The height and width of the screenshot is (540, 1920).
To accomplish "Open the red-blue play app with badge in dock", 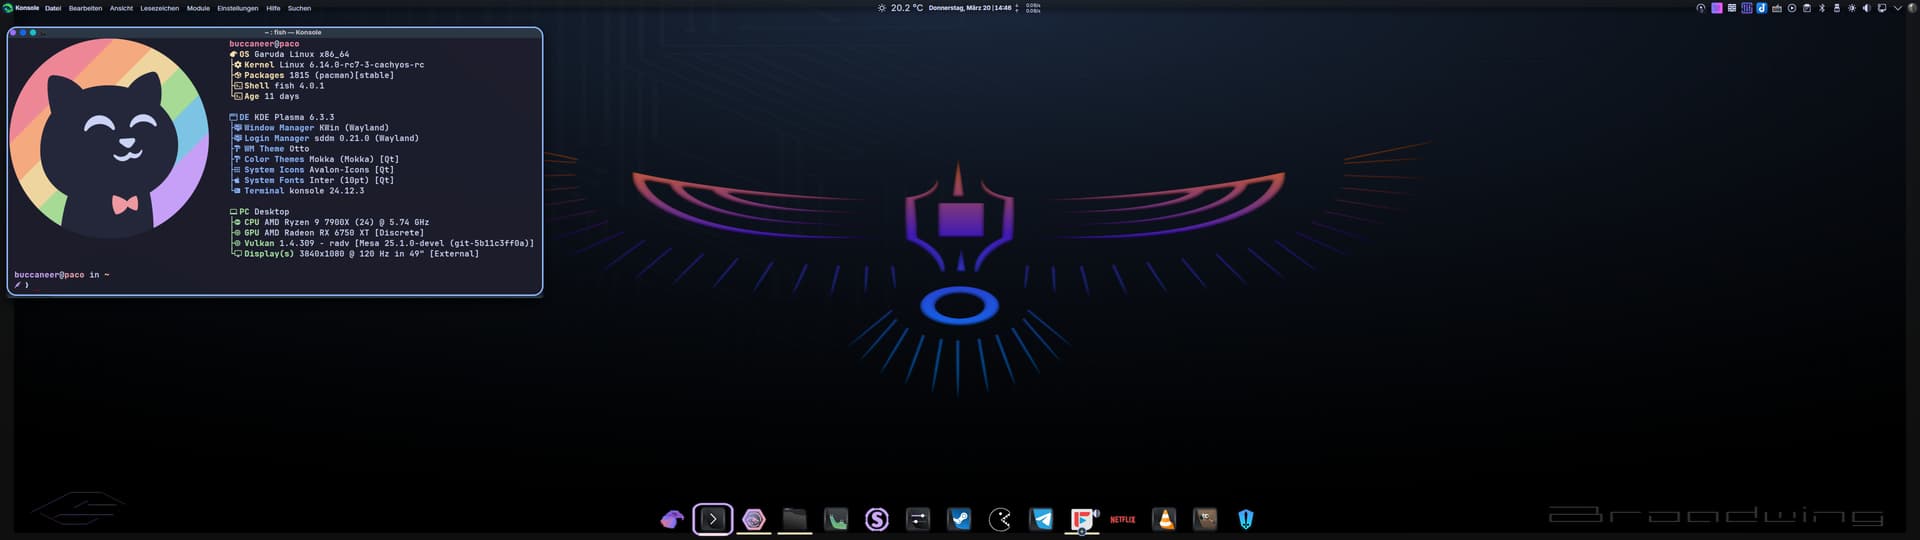I will pyautogui.click(x=1083, y=519).
